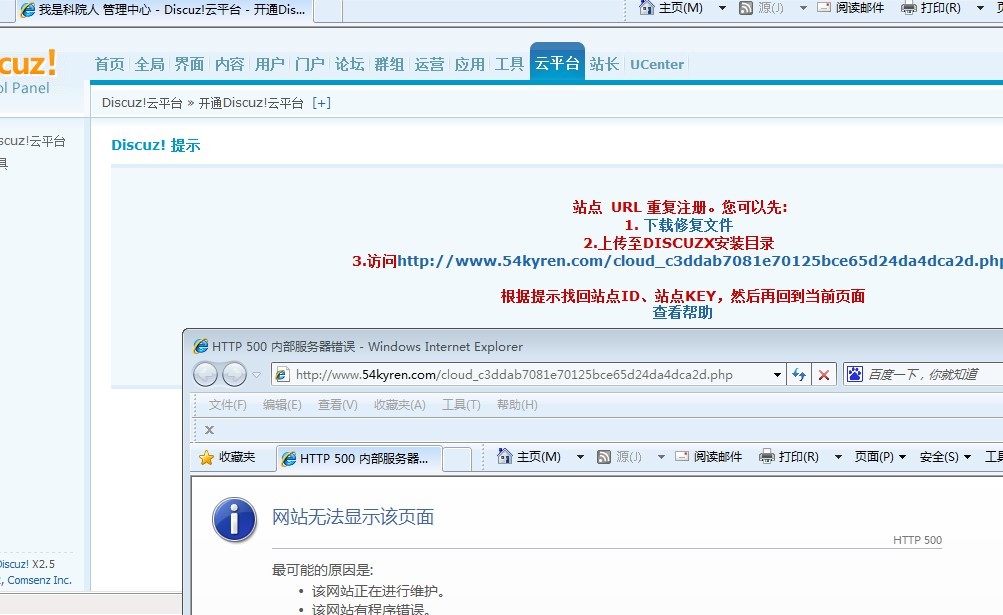Click 阅读邮件 mail icon in front window
Screen dimensions: 1003x615
click(x=682, y=456)
